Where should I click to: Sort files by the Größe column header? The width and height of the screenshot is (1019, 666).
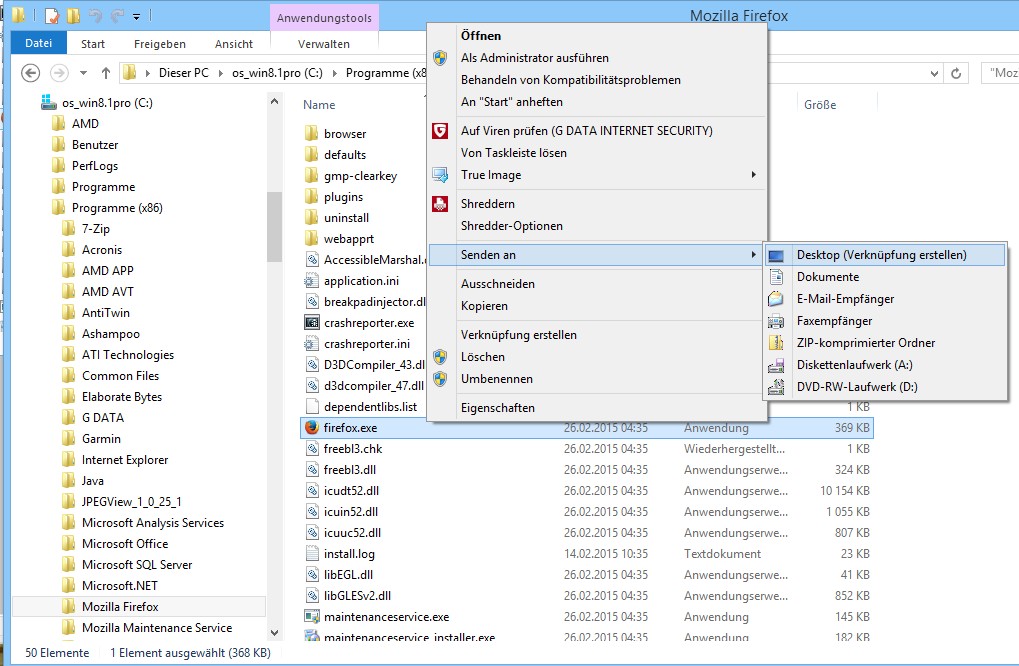click(x=820, y=105)
